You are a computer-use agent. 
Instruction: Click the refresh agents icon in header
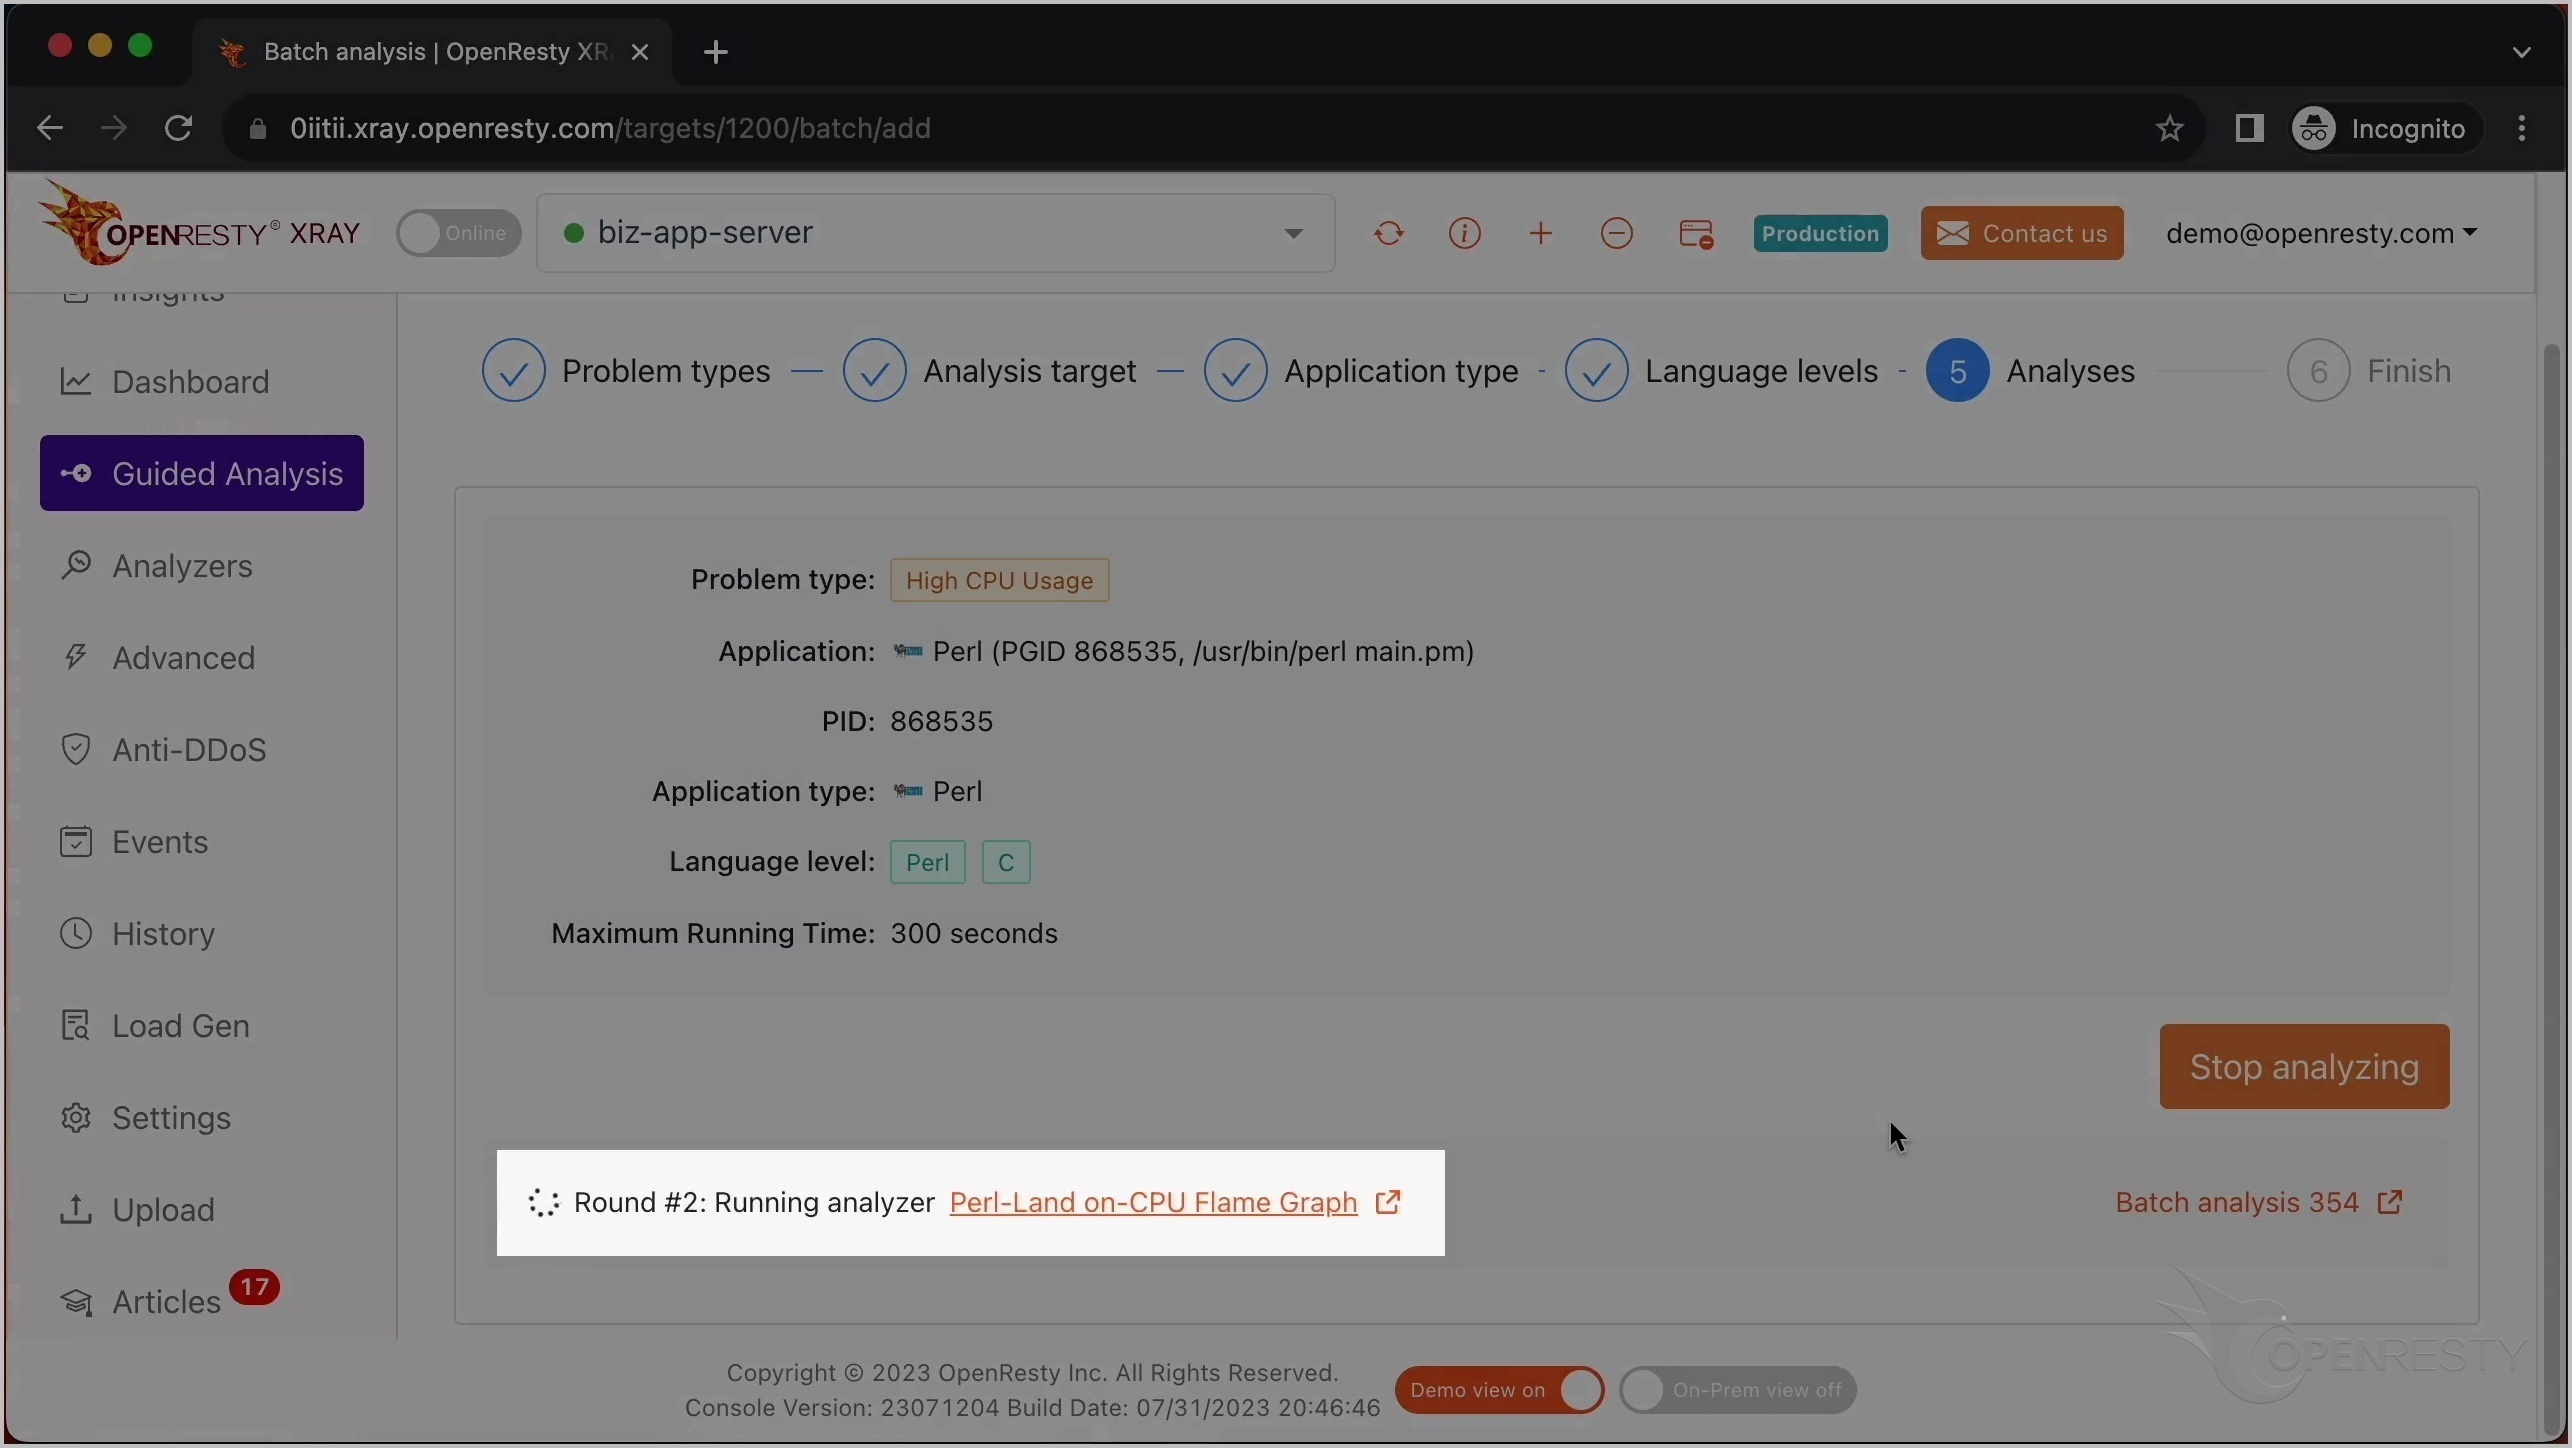[1388, 234]
